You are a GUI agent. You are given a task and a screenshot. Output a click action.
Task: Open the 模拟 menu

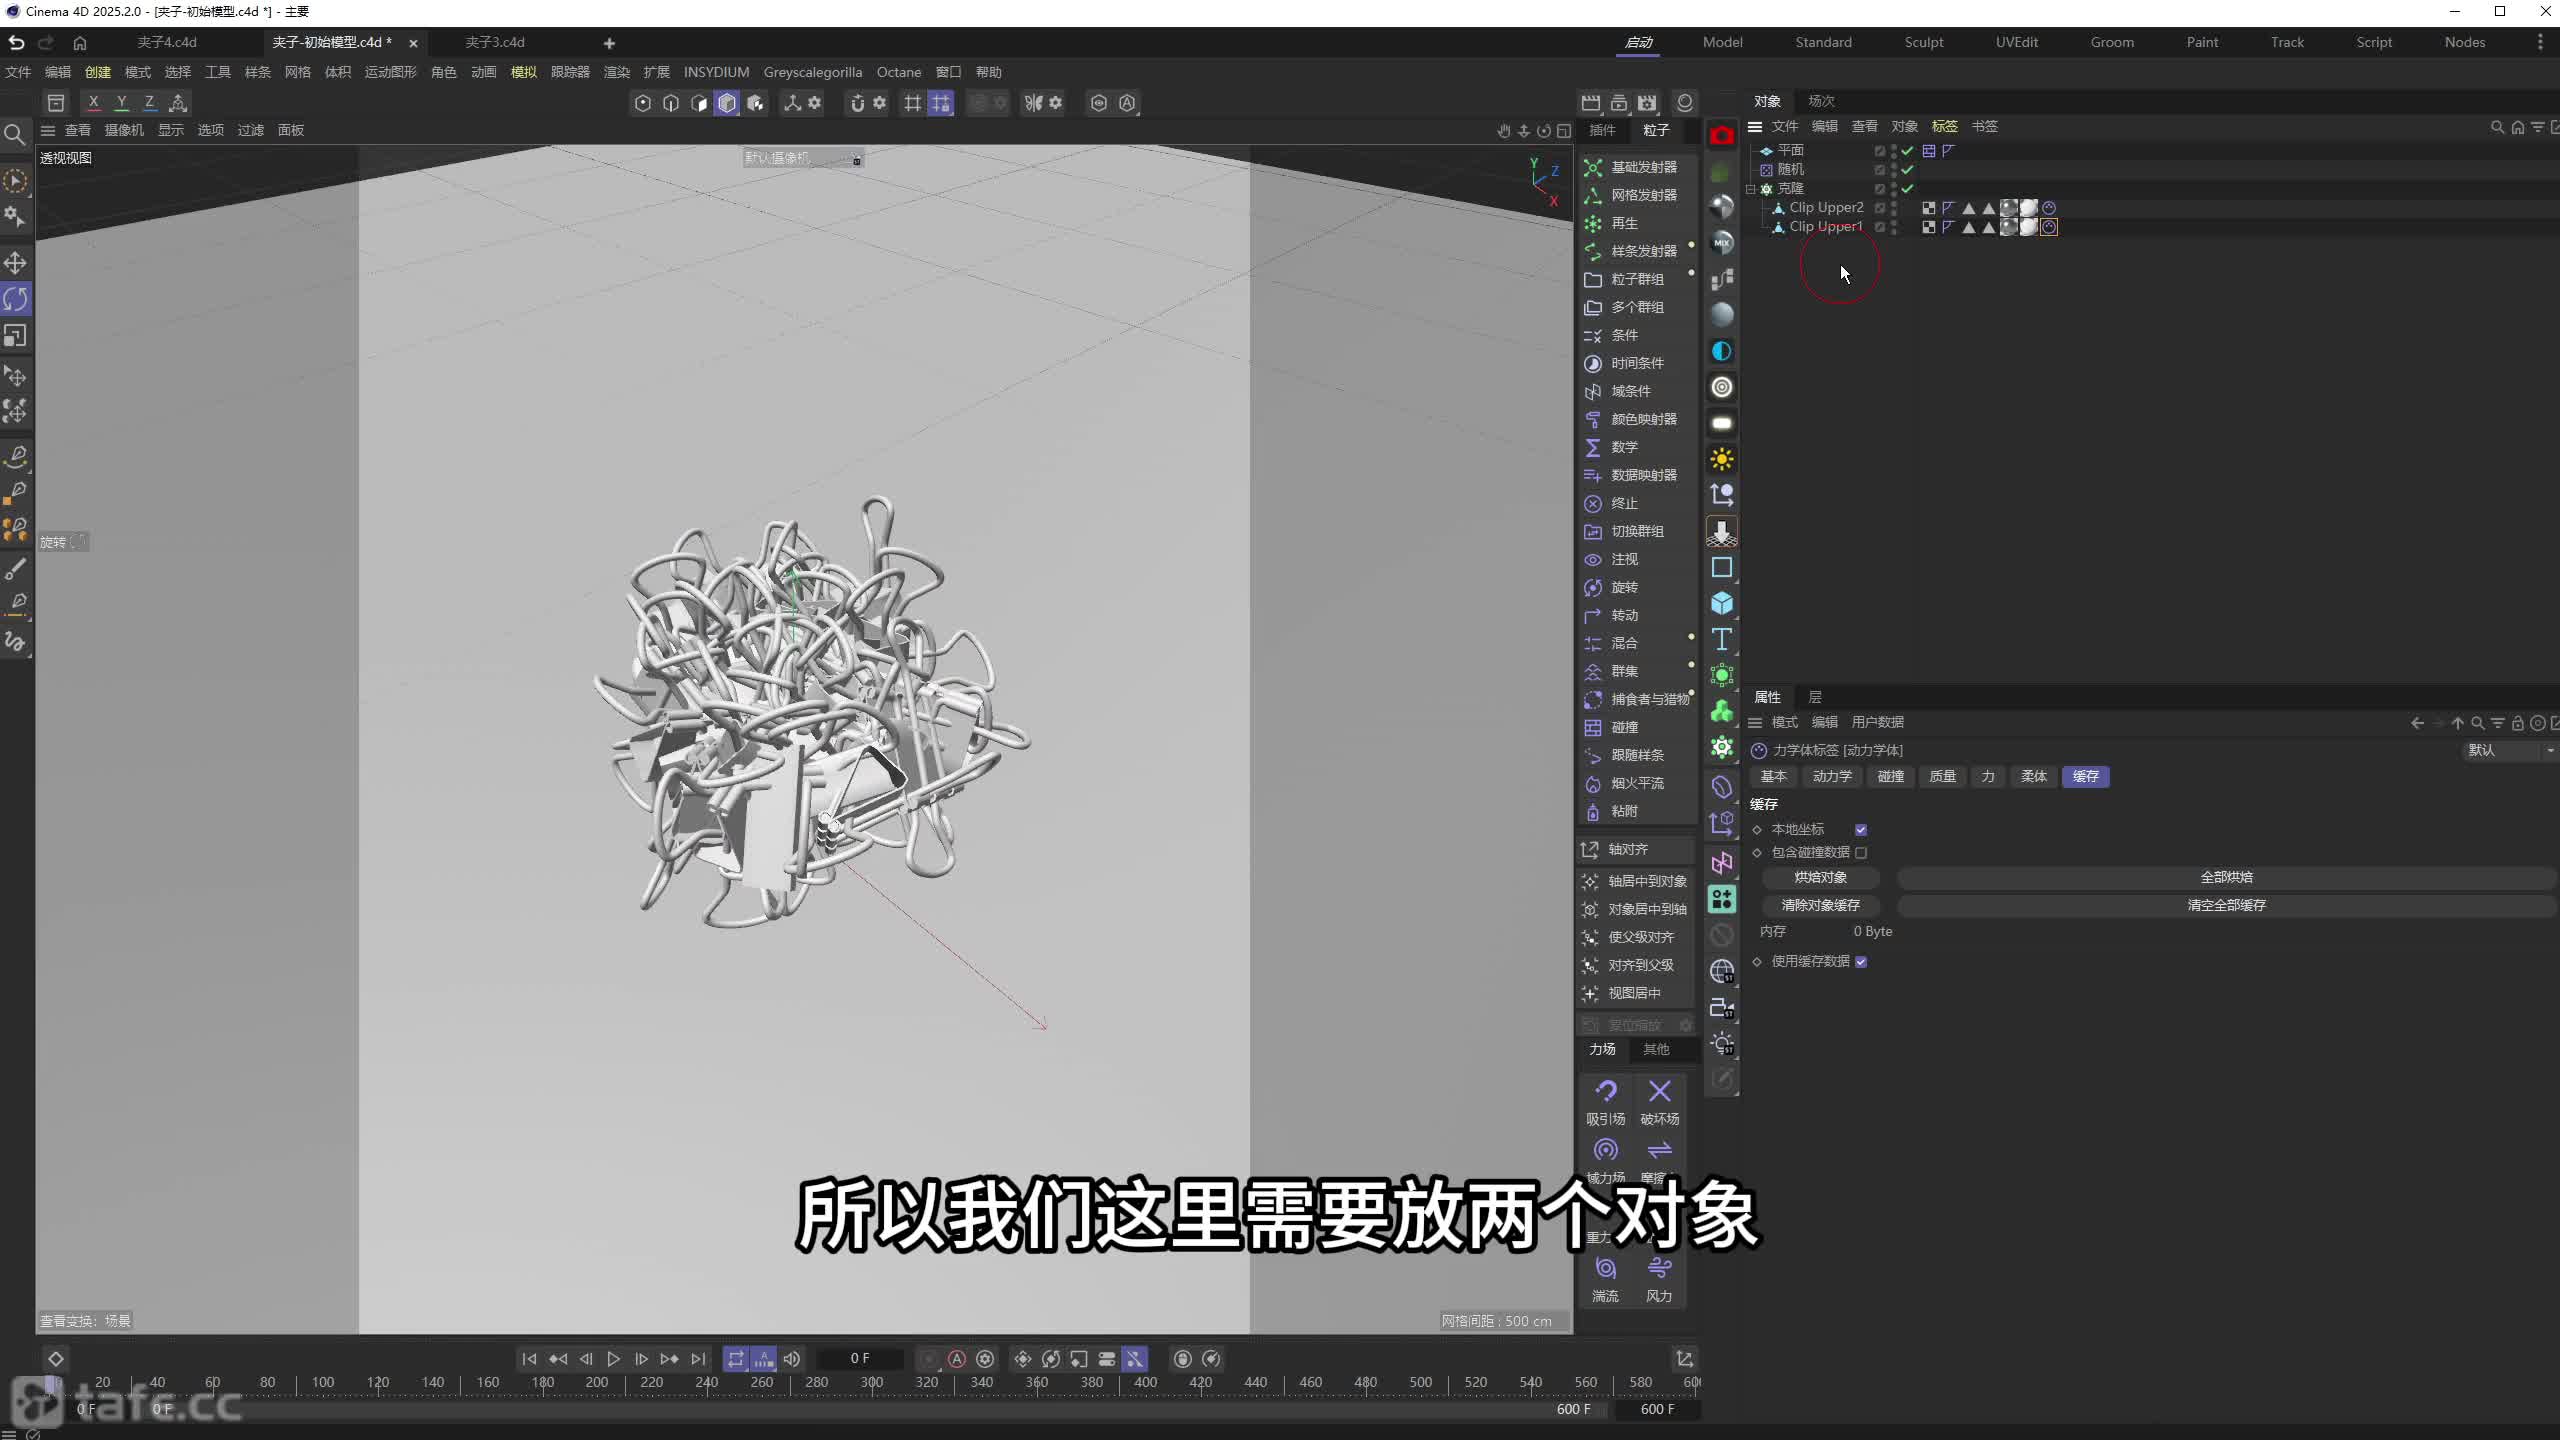click(x=524, y=72)
